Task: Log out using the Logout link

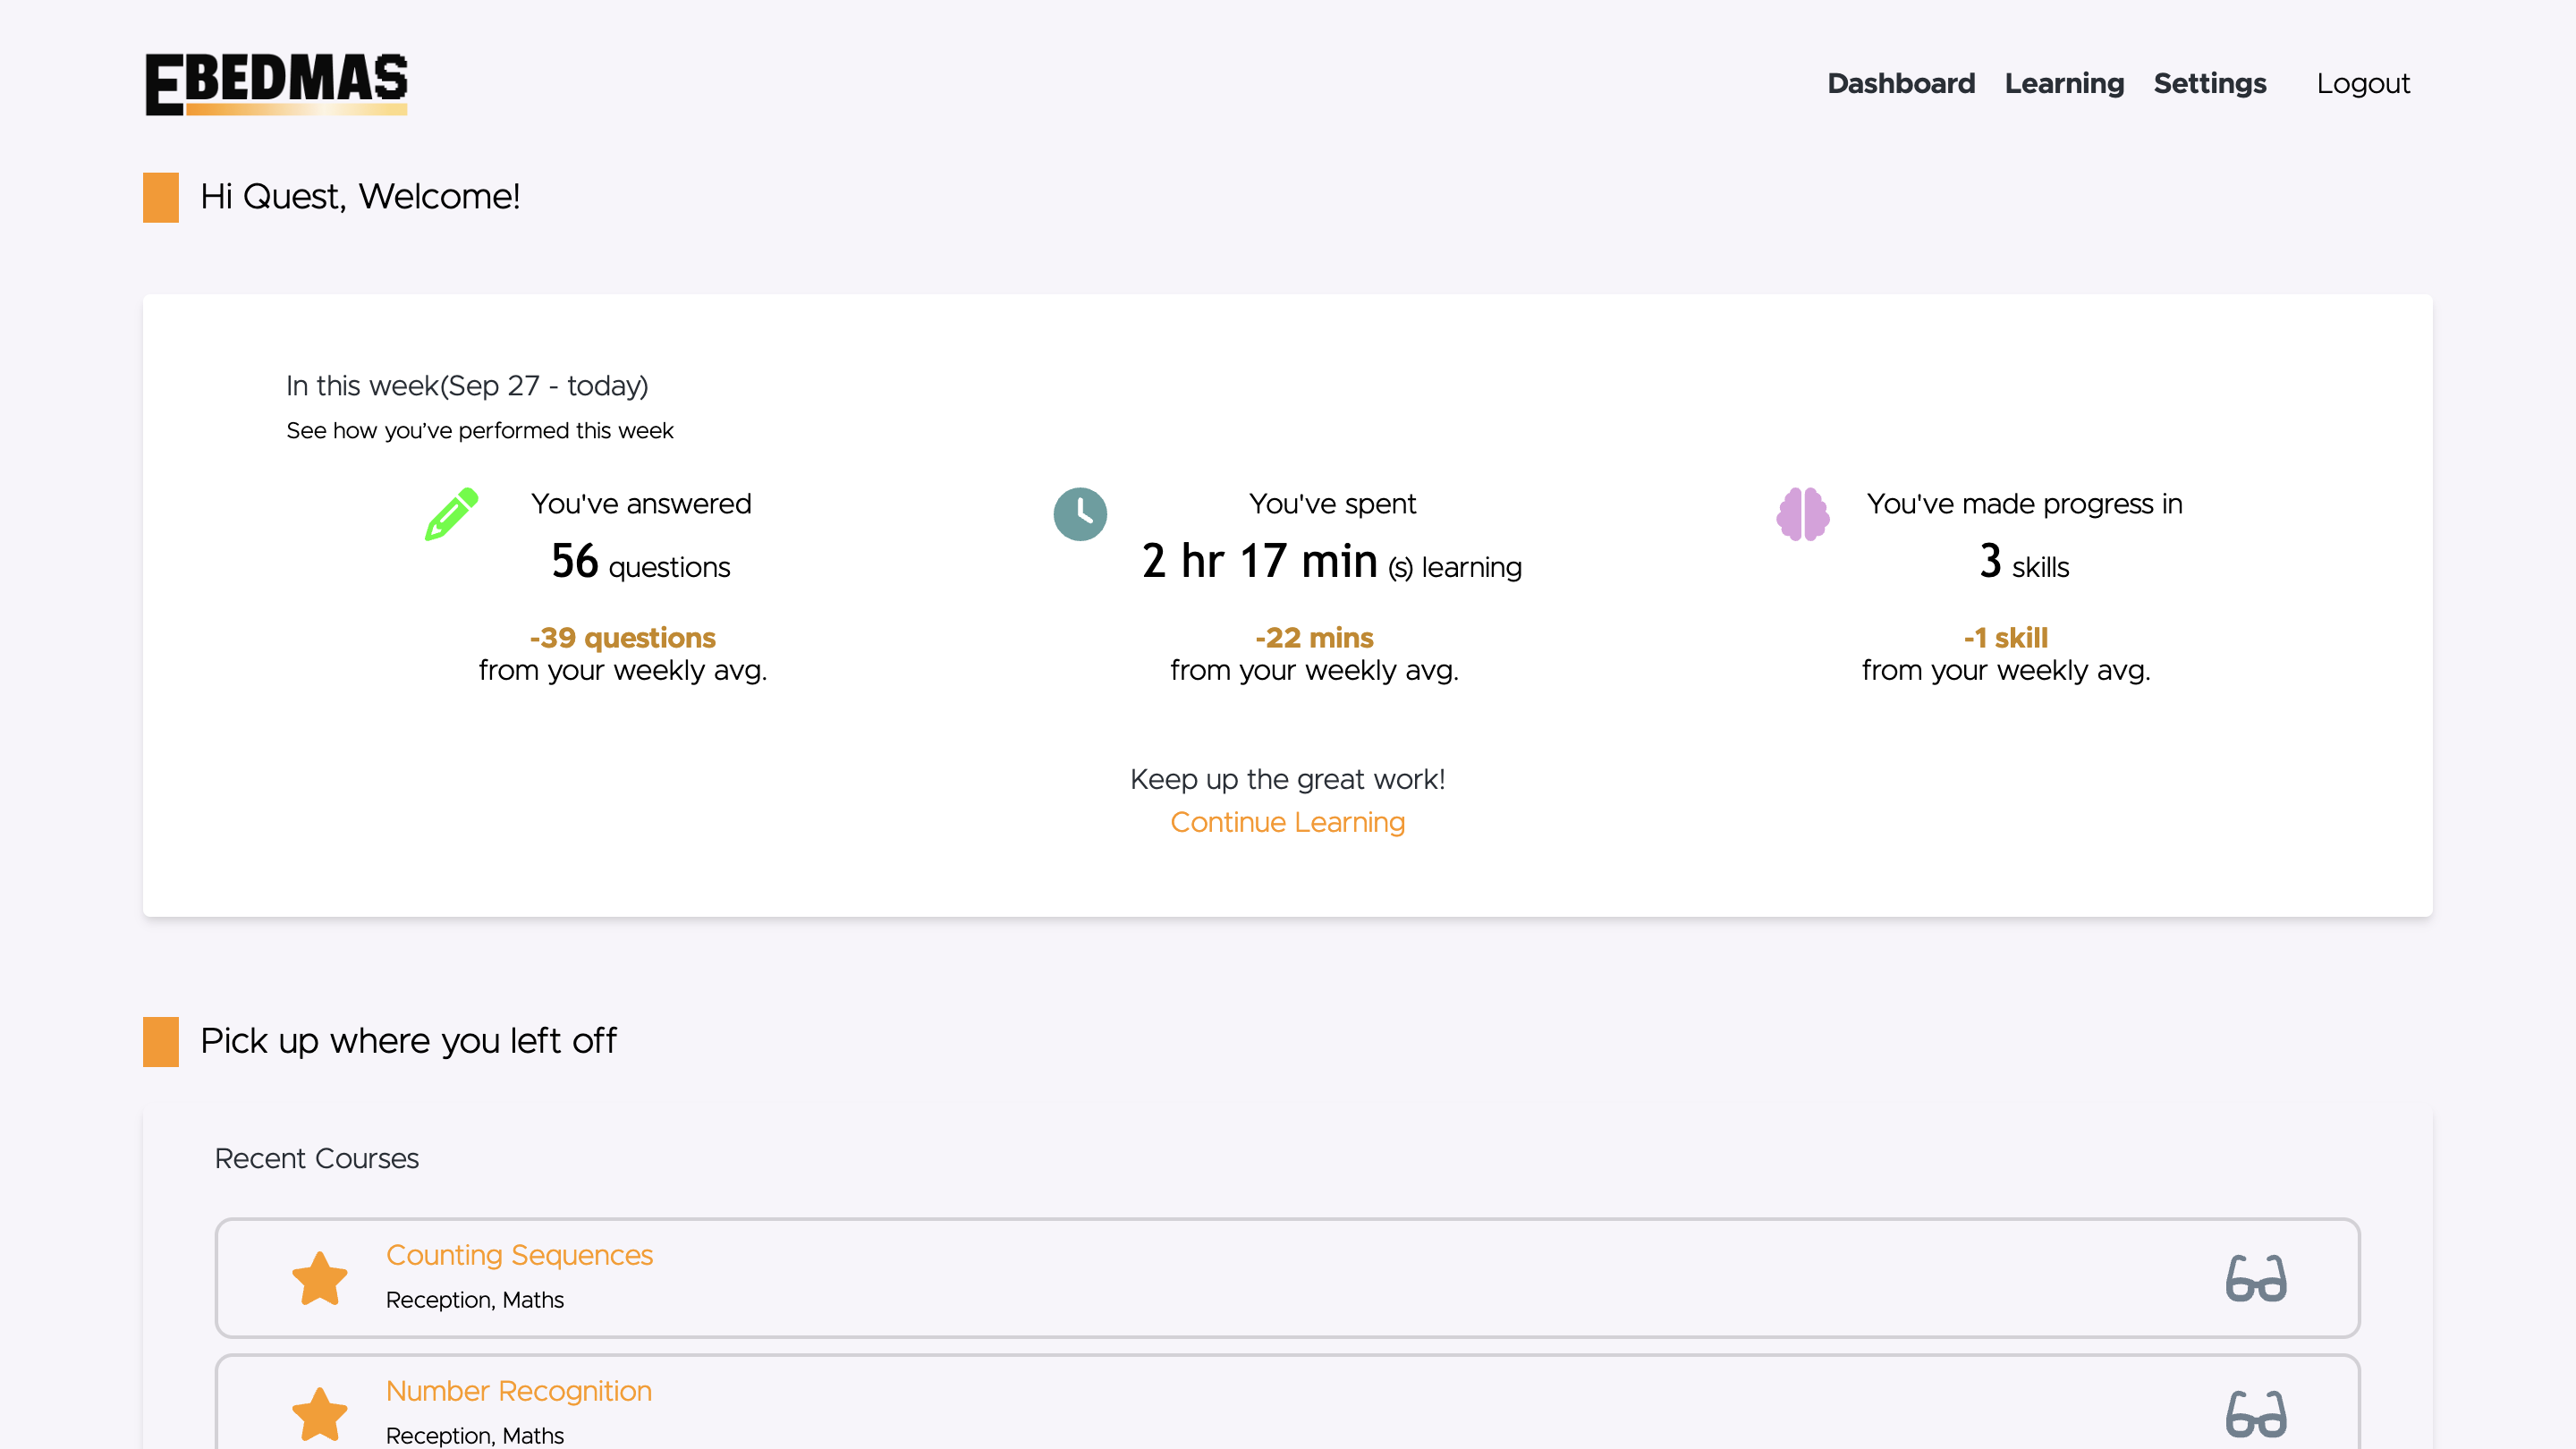Action: [x=2362, y=83]
